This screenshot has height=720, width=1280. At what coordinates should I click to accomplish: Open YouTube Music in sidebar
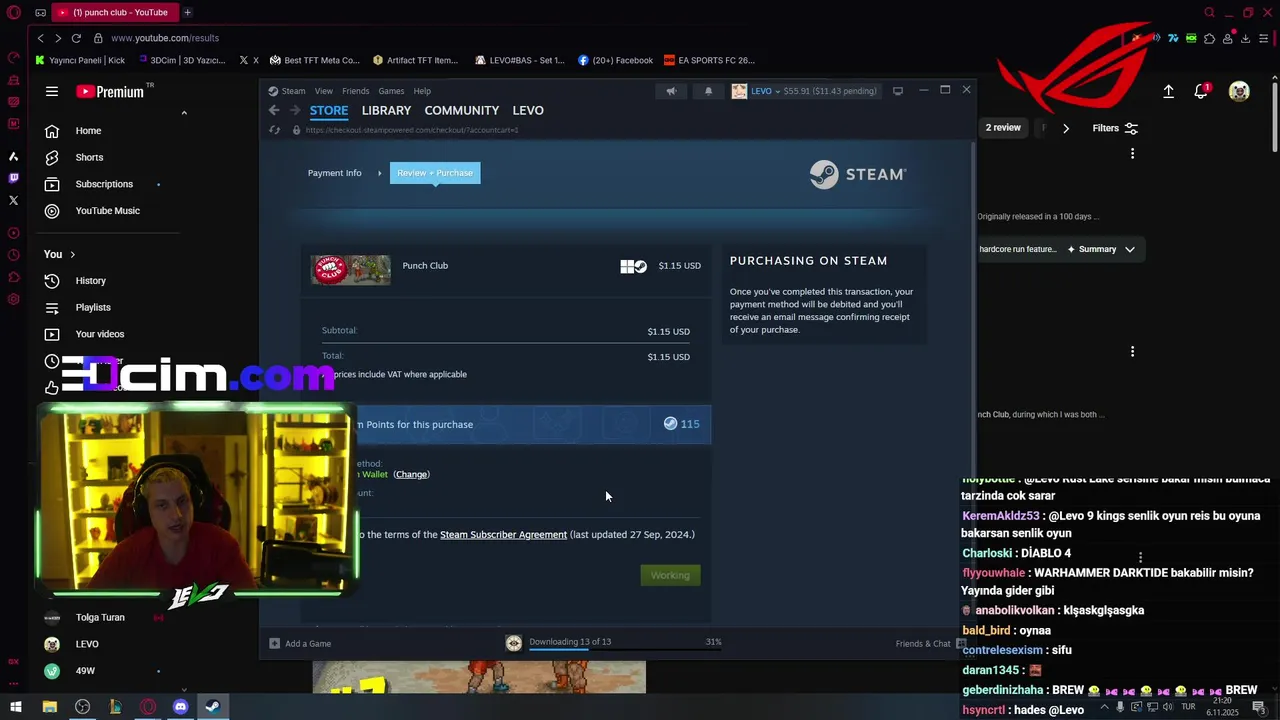pyautogui.click(x=107, y=211)
